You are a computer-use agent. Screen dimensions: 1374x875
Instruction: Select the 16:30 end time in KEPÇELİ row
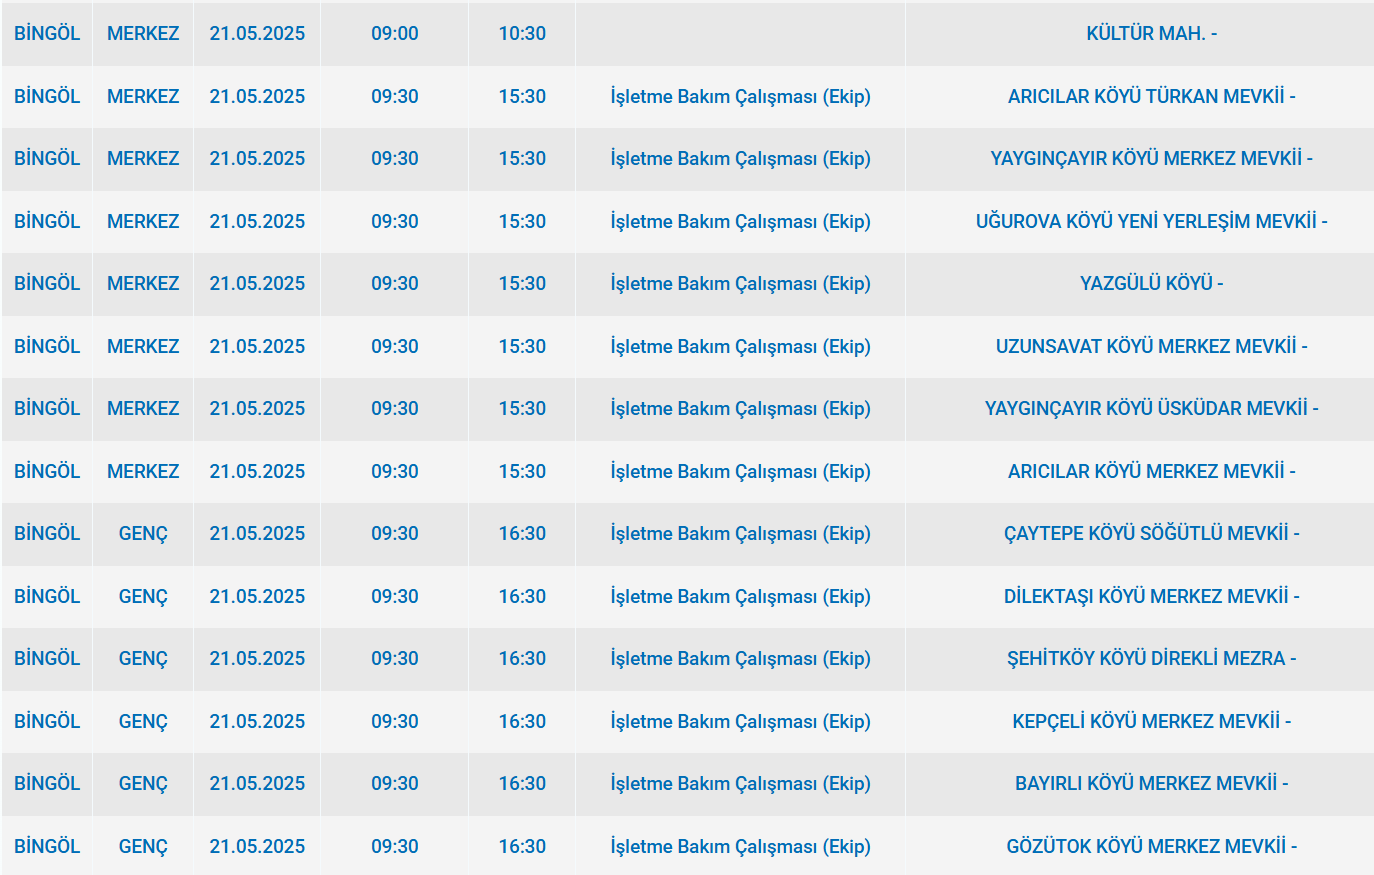tap(522, 722)
